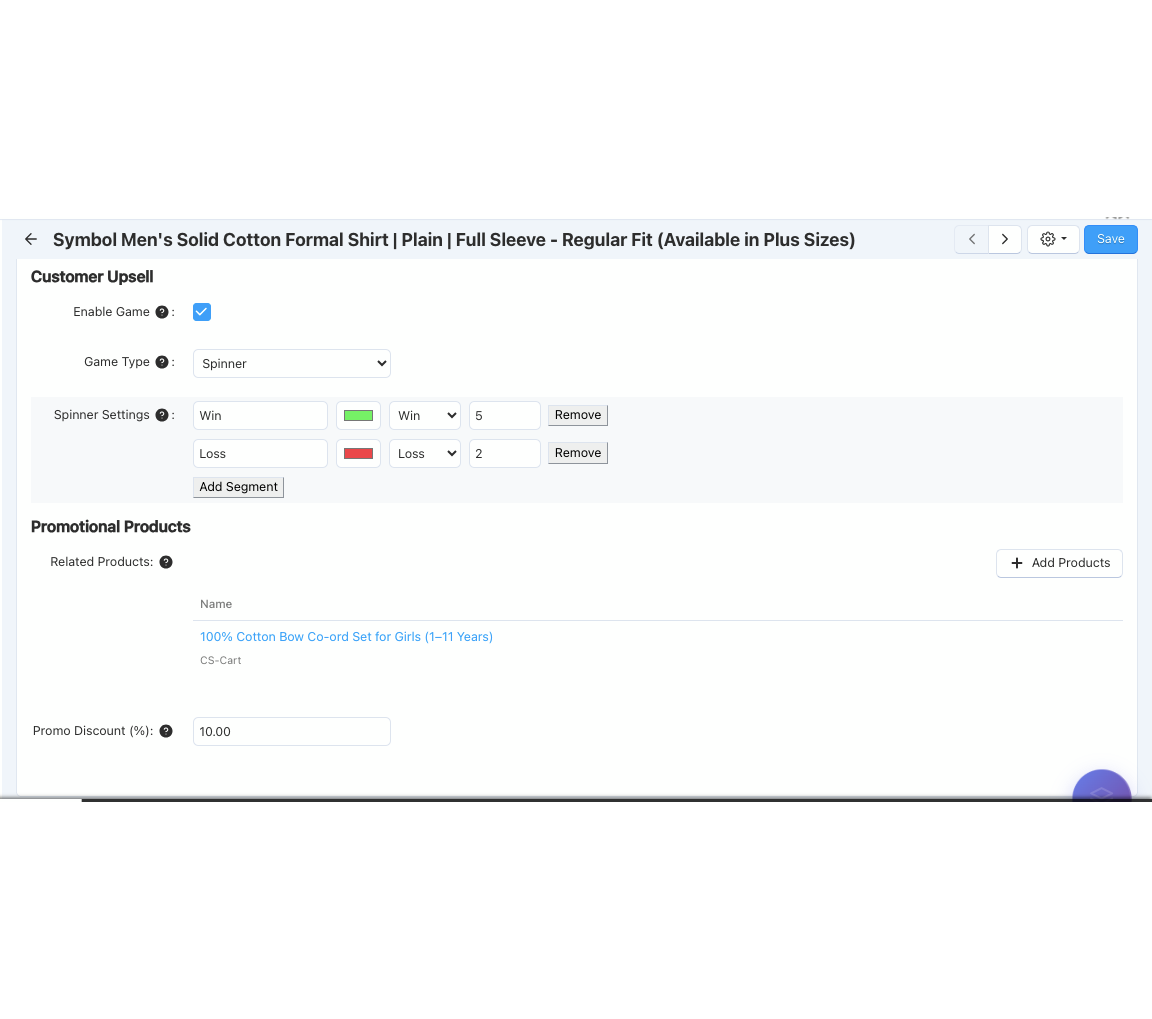Click the back arrow icon

[31, 240]
